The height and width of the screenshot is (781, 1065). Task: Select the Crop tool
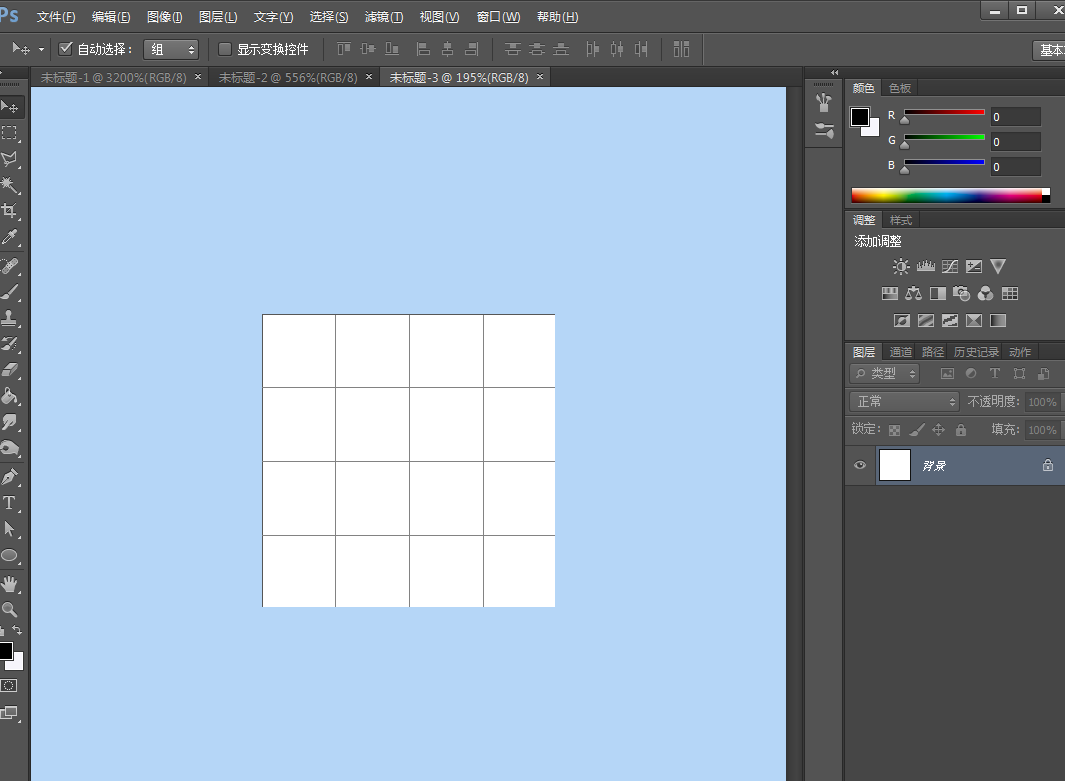point(10,211)
